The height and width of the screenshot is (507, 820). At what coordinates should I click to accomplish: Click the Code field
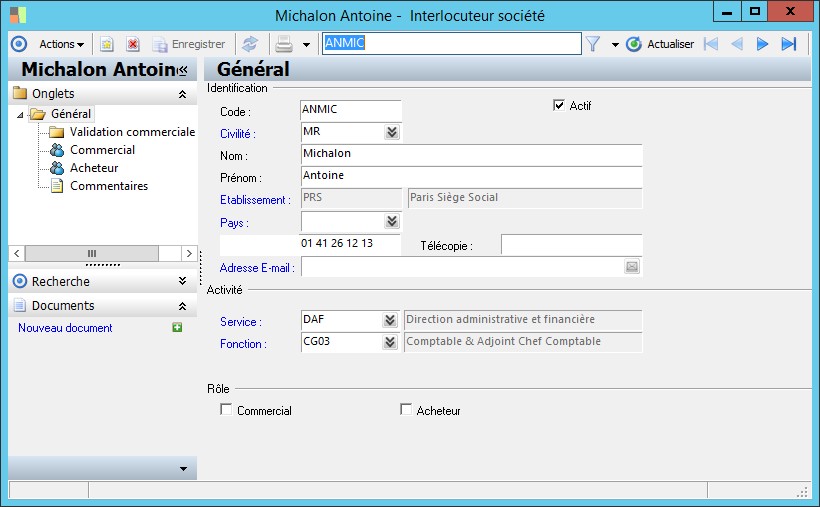(351, 110)
